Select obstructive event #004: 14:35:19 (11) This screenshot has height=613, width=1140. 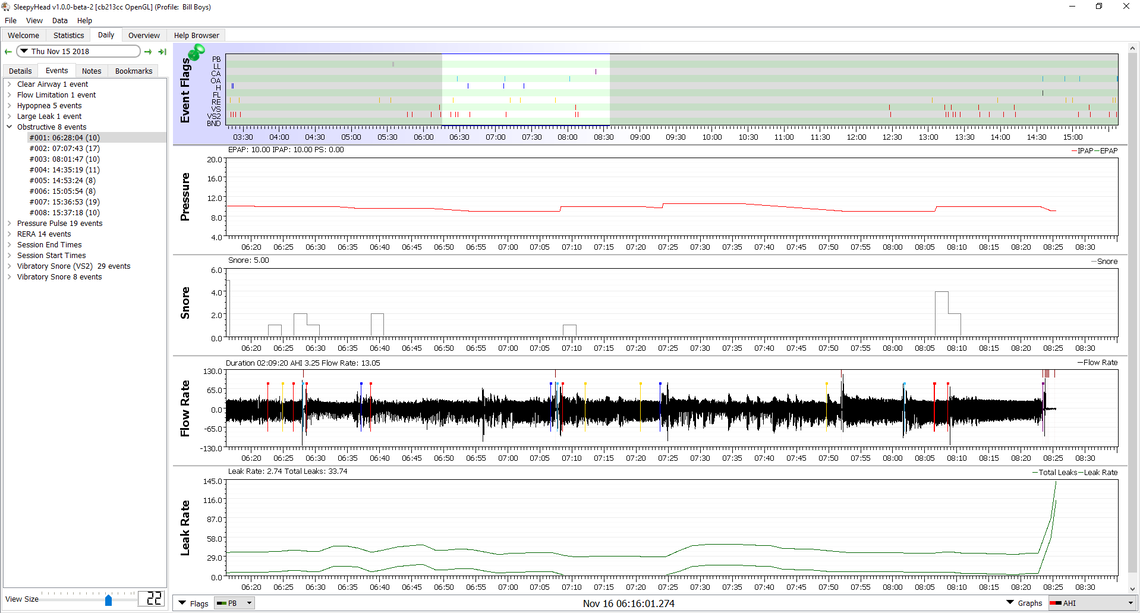(65, 169)
